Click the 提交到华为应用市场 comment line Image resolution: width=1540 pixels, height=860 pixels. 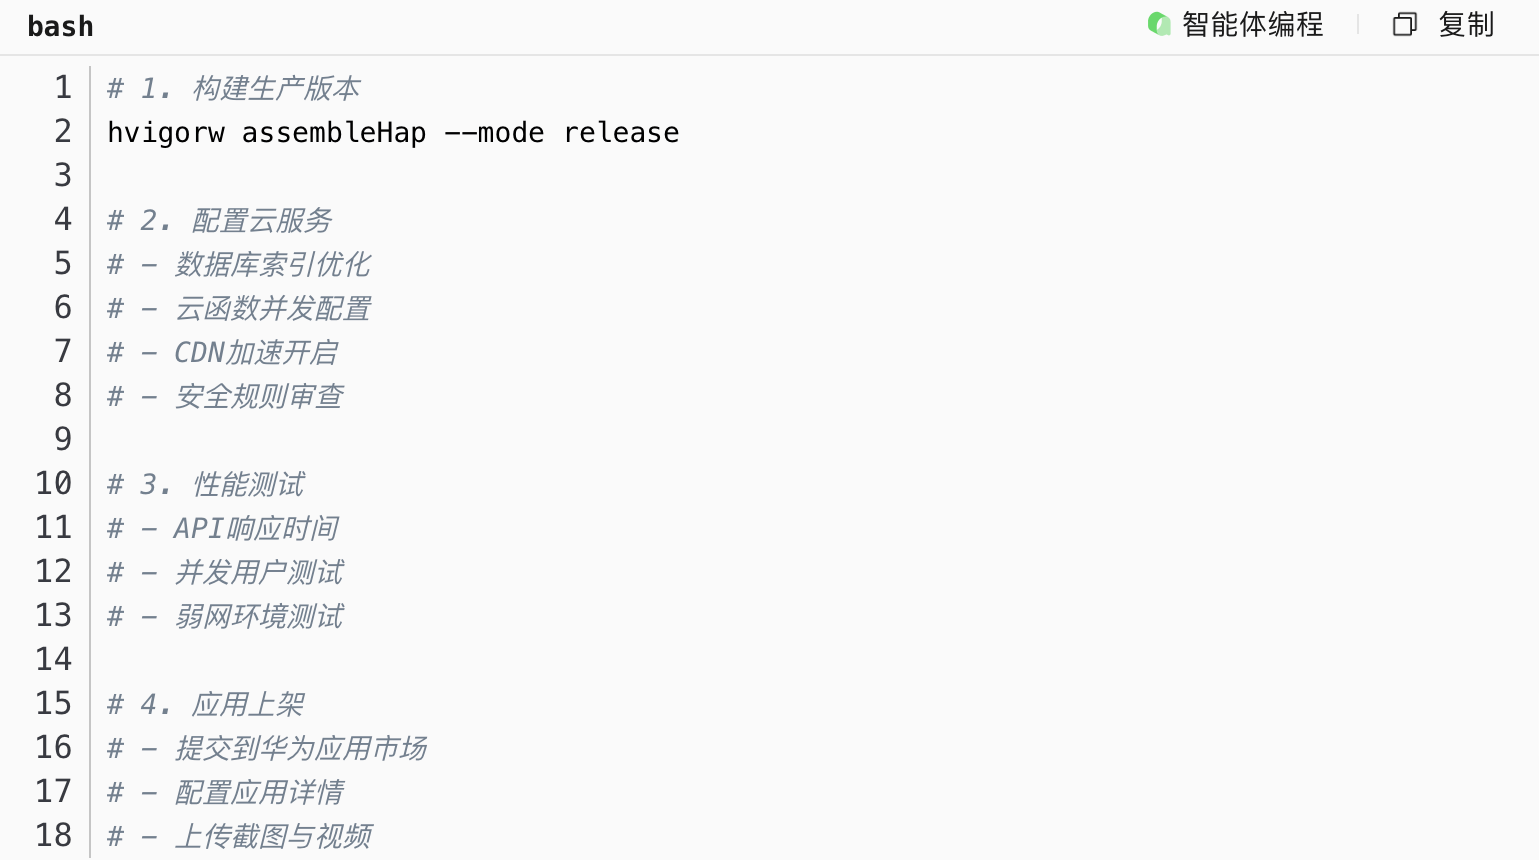pyautogui.click(x=300, y=749)
